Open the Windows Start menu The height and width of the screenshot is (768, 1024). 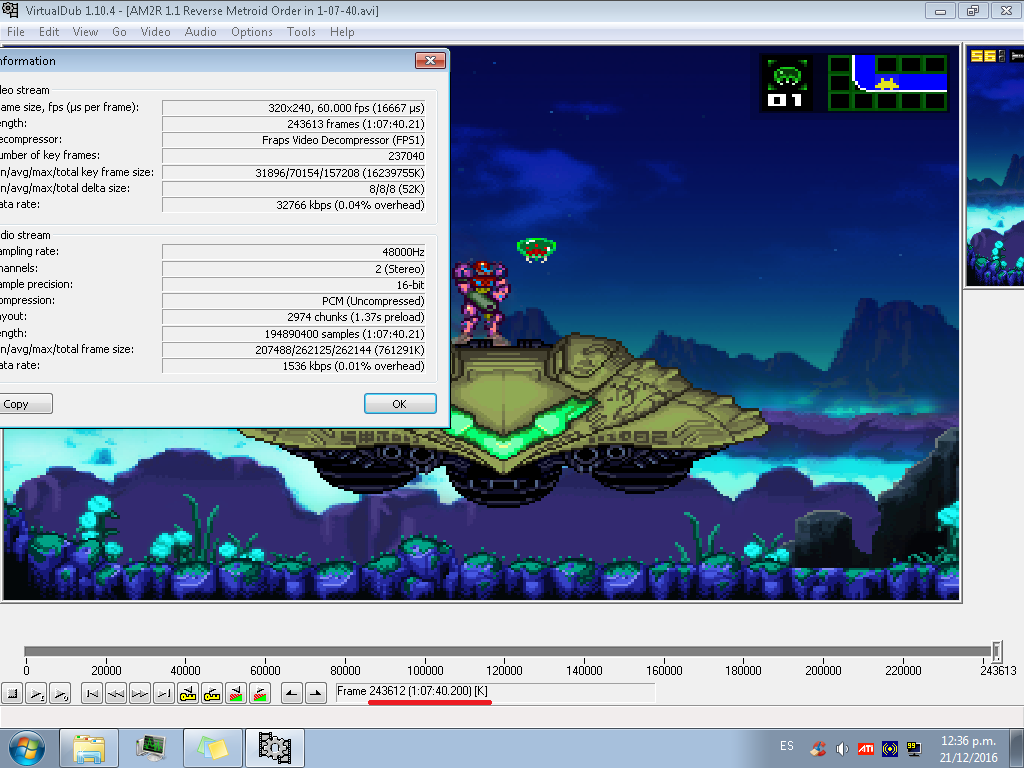pos(27,748)
